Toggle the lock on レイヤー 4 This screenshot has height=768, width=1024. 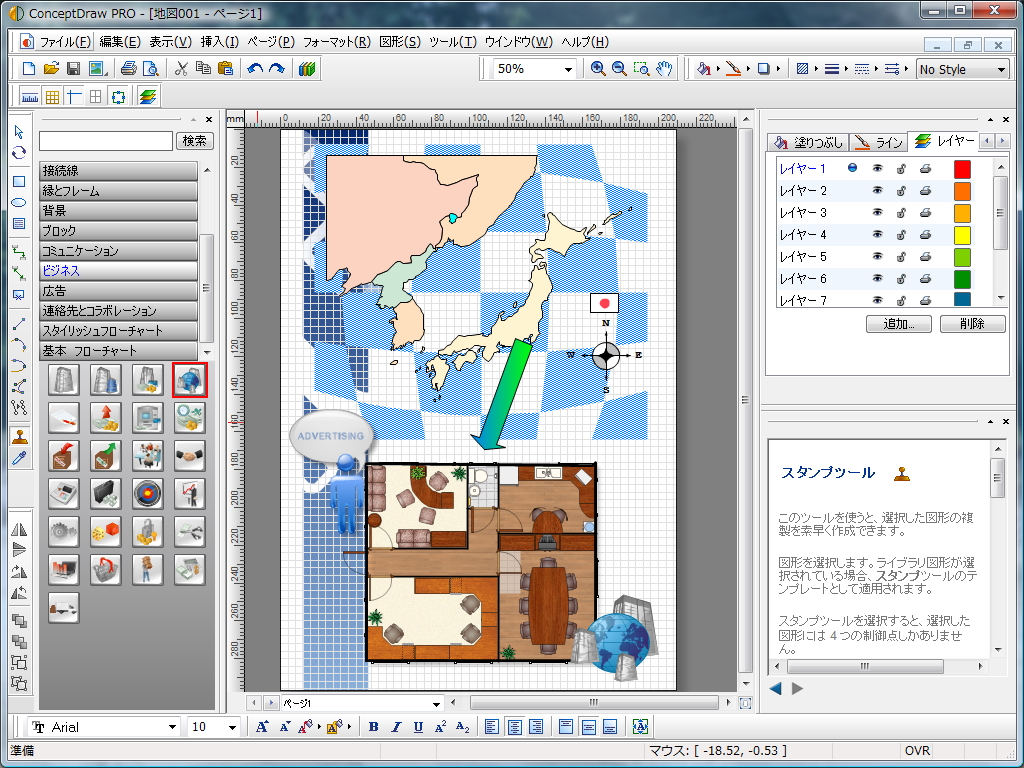[x=901, y=235]
